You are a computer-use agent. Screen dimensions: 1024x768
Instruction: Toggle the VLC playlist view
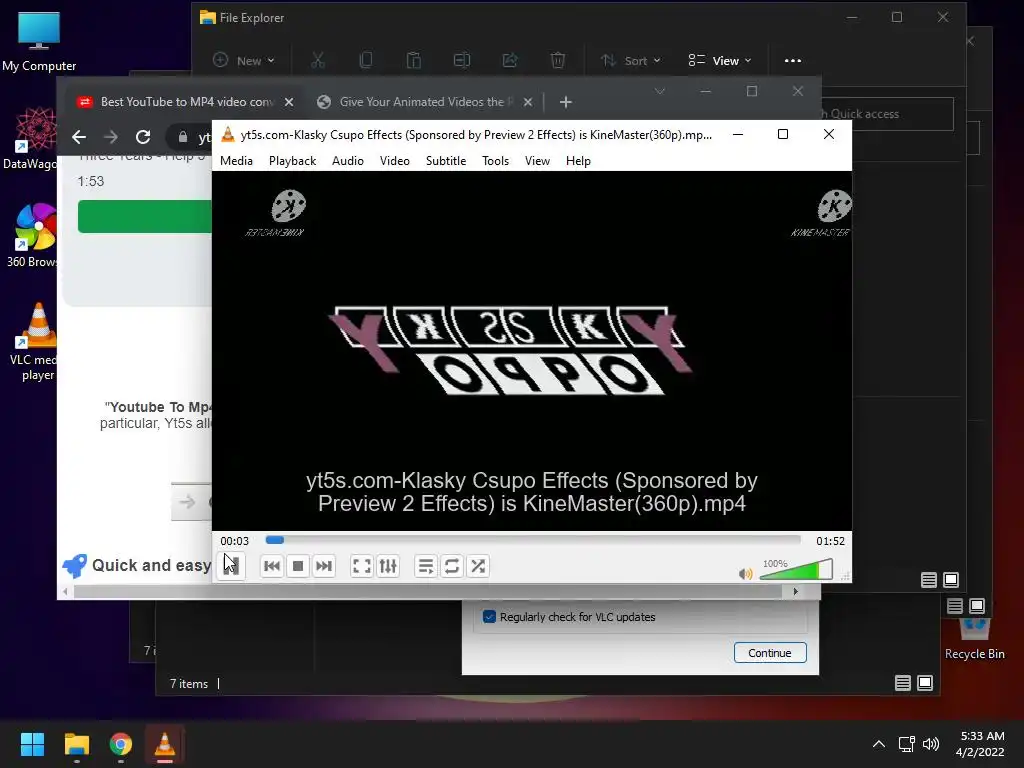(425, 566)
